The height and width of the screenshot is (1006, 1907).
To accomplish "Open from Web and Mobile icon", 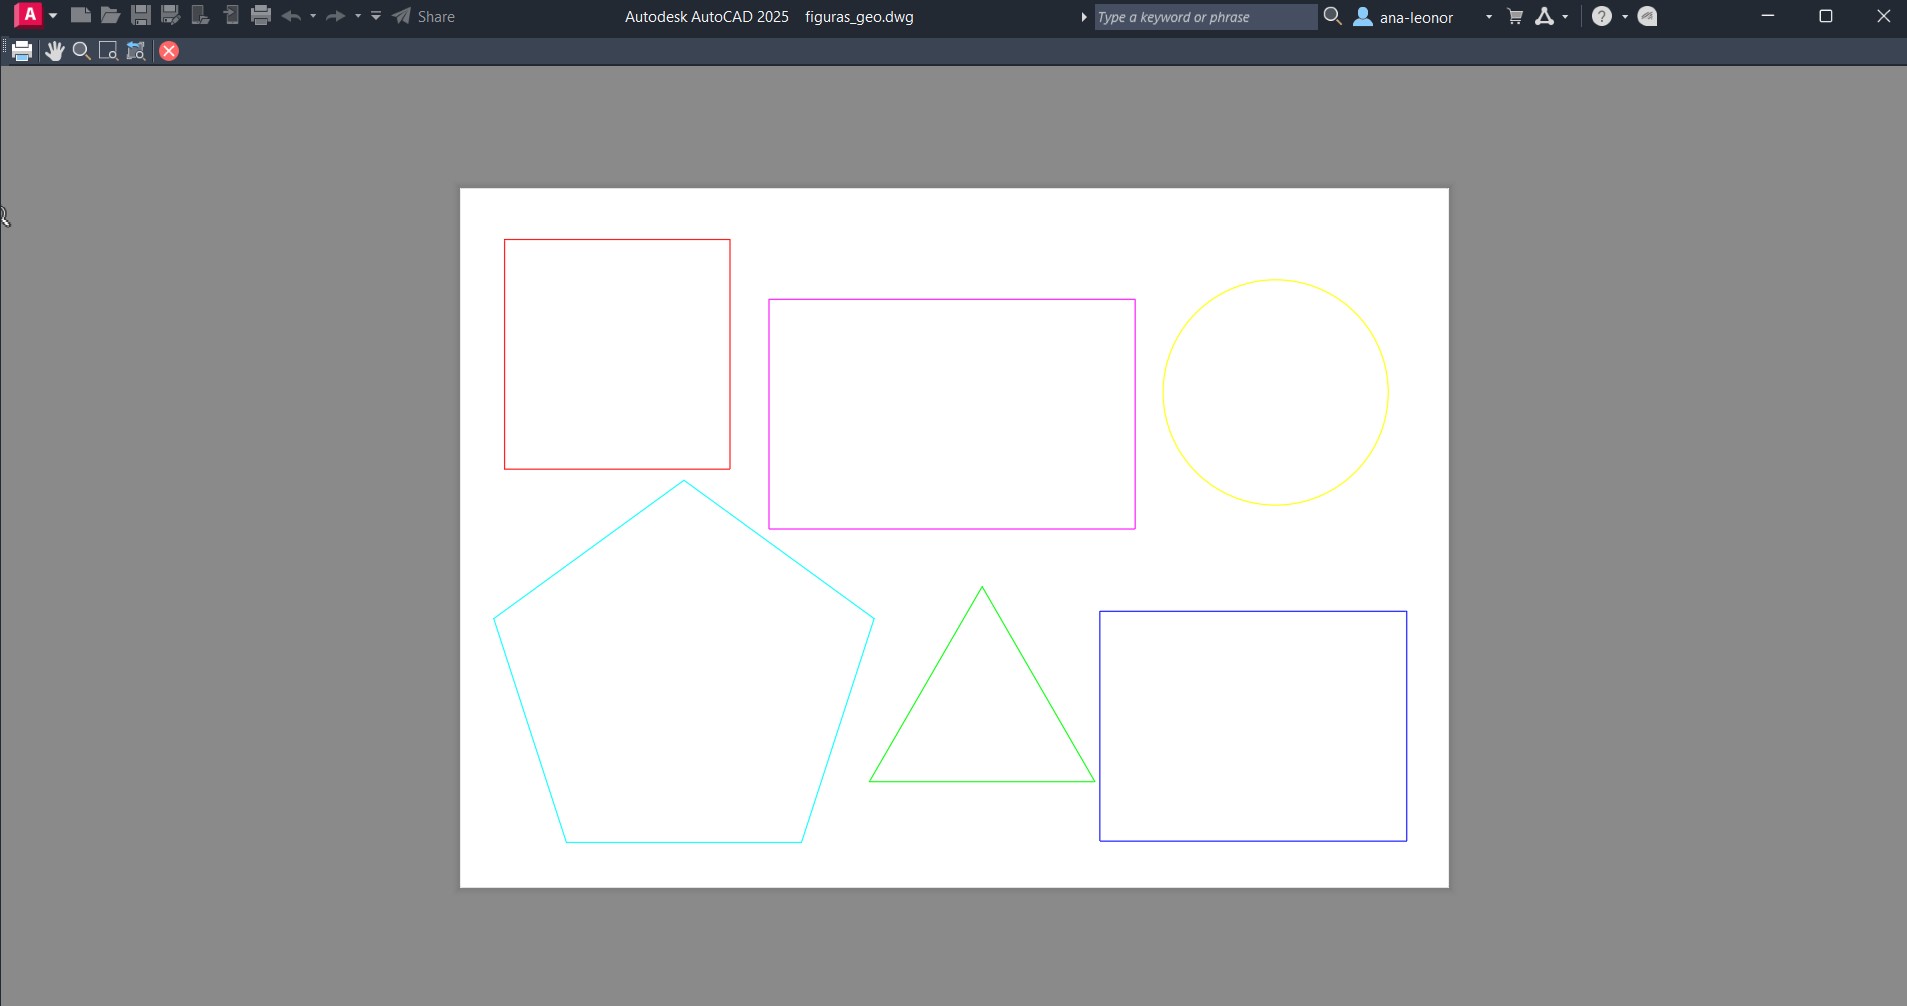I will point(201,16).
